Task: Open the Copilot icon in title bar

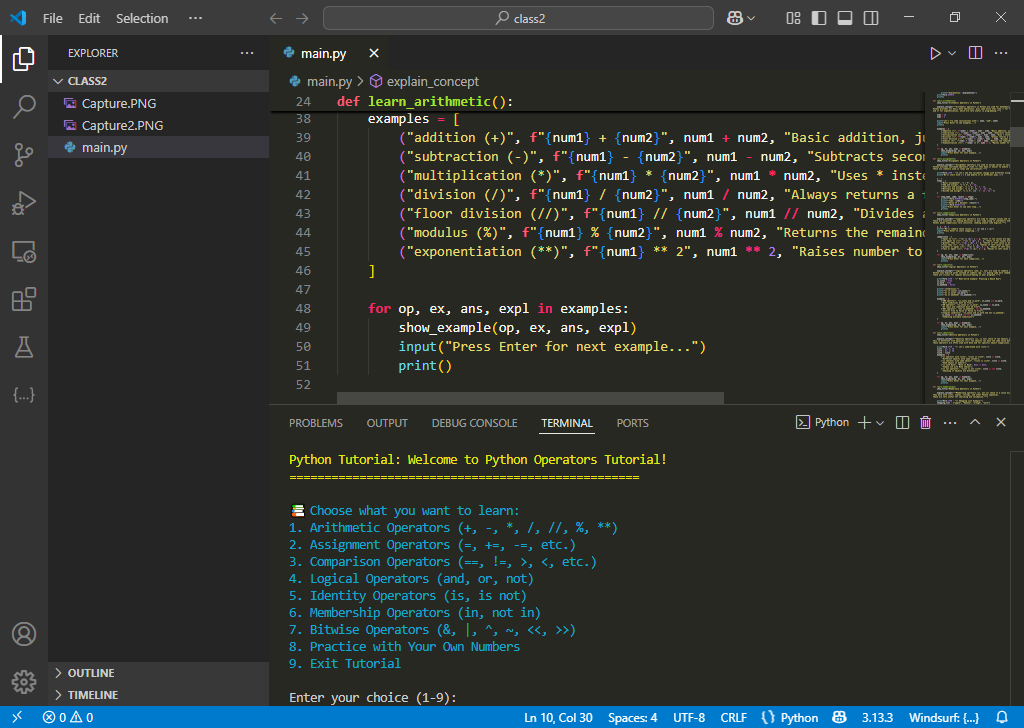Action: (x=735, y=18)
